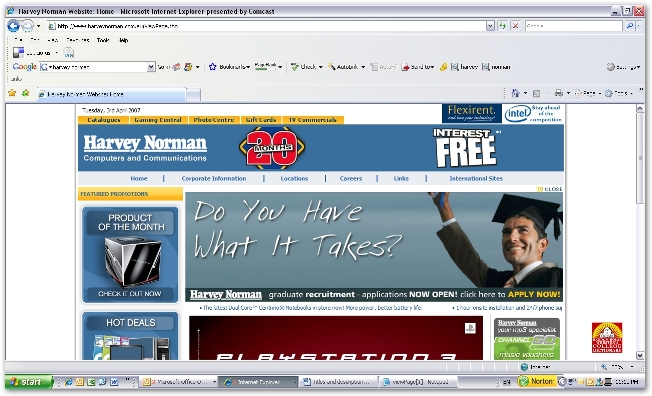Click the Favorites Center star icon

[12, 93]
